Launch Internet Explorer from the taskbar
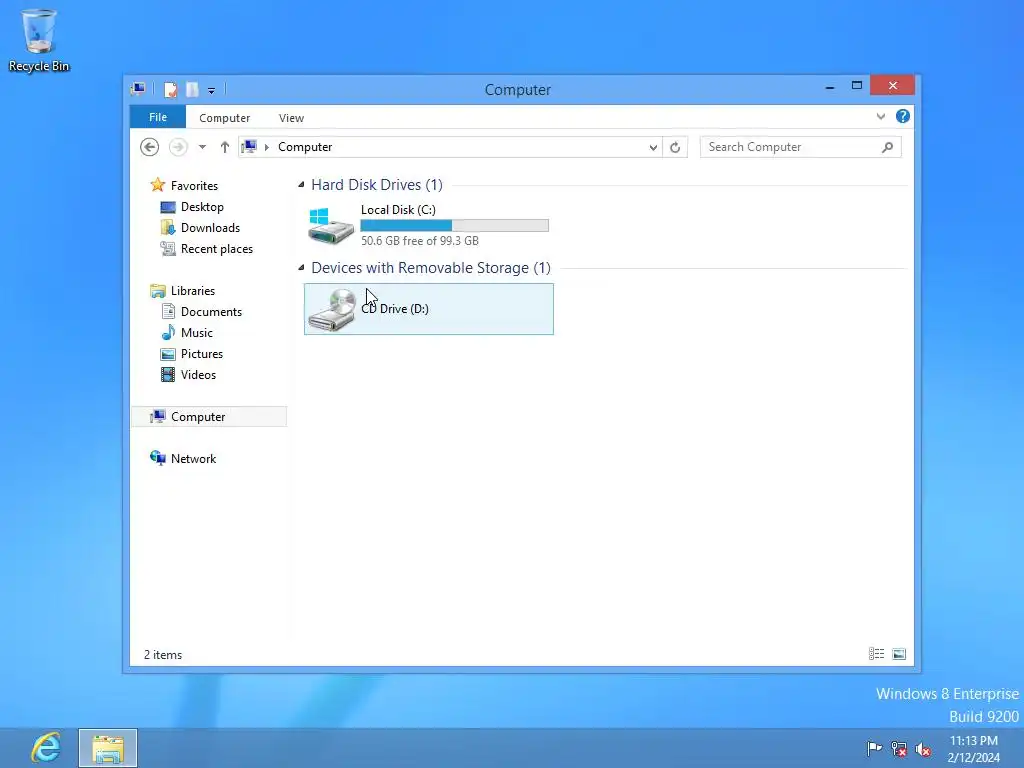1024x768 pixels. [46, 748]
